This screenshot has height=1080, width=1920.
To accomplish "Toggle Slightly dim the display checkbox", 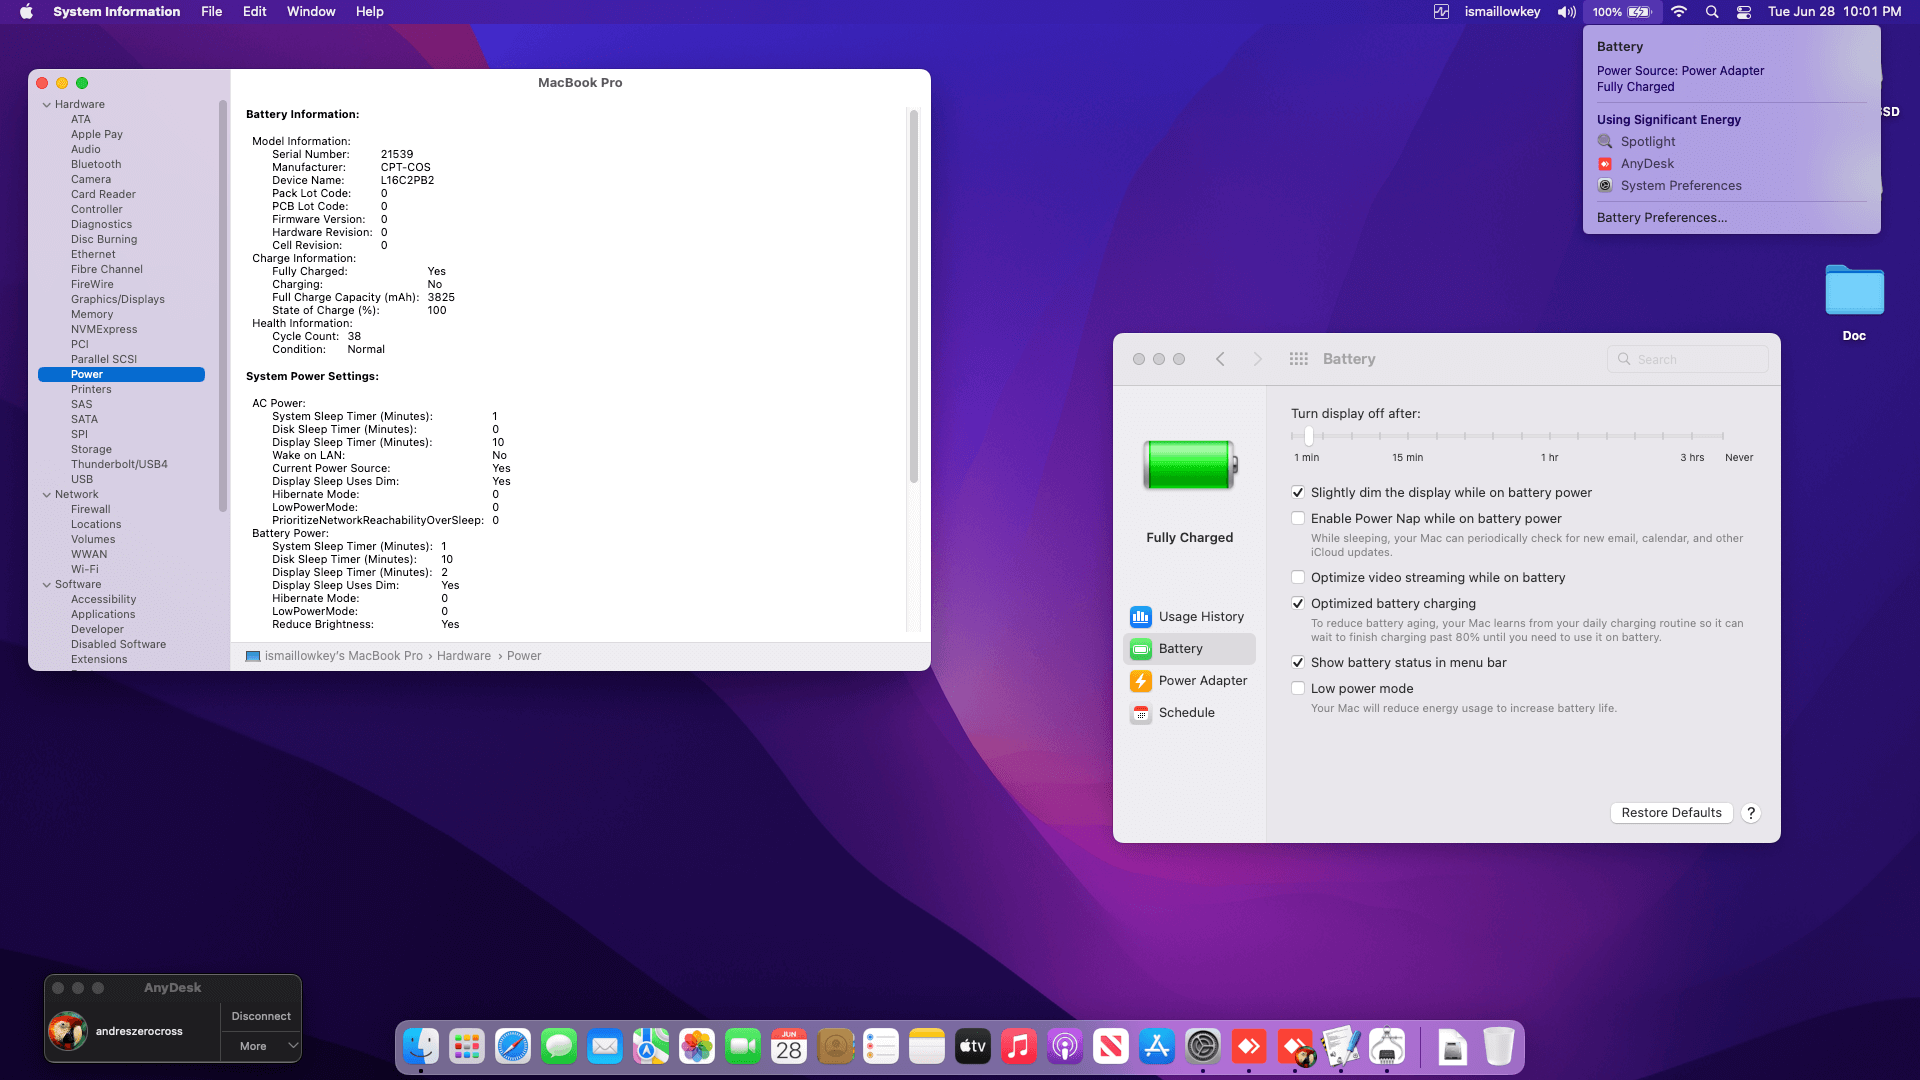I will (x=1298, y=493).
